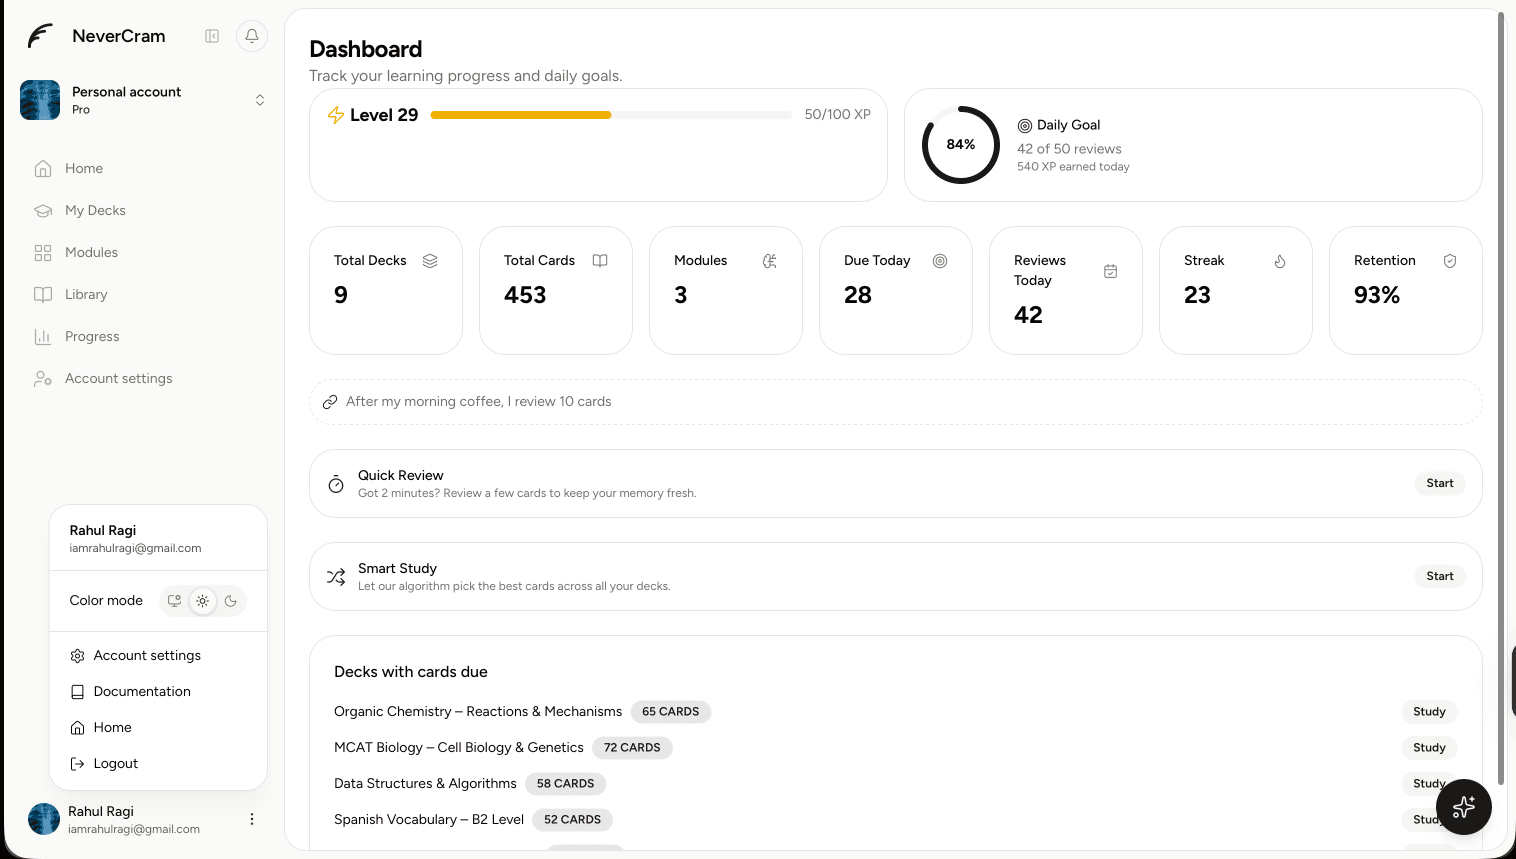Click the NeverCram feather logo
This screenshot has height=859, width=1516.
point(40,36)
